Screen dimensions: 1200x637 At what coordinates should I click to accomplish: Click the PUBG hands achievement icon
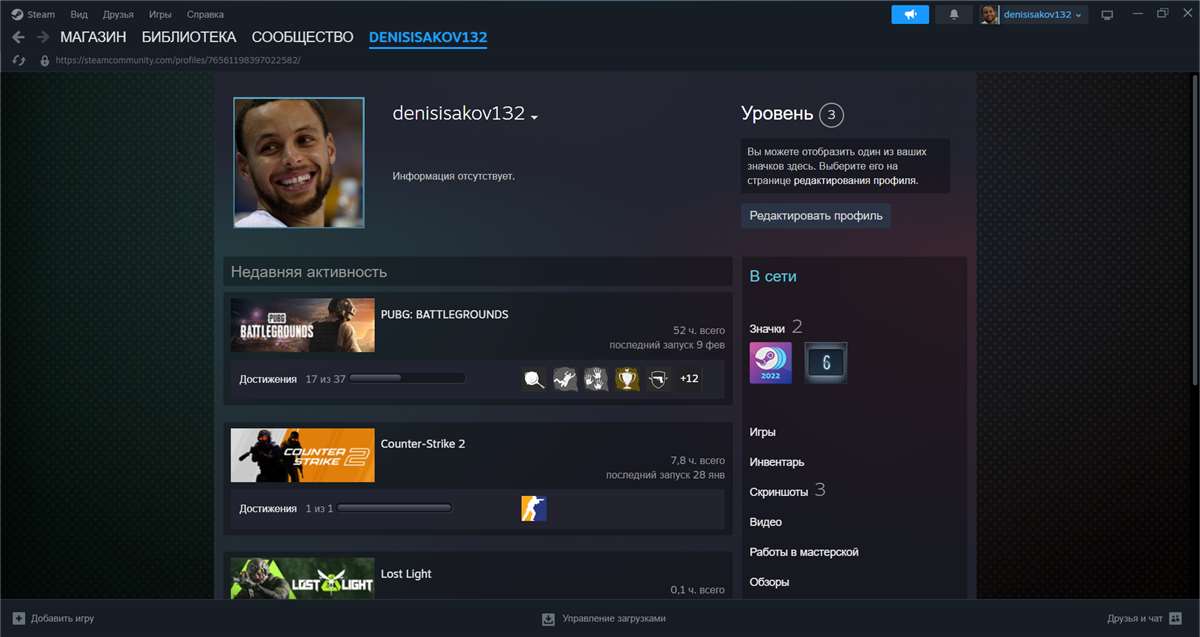coord(596,379)
